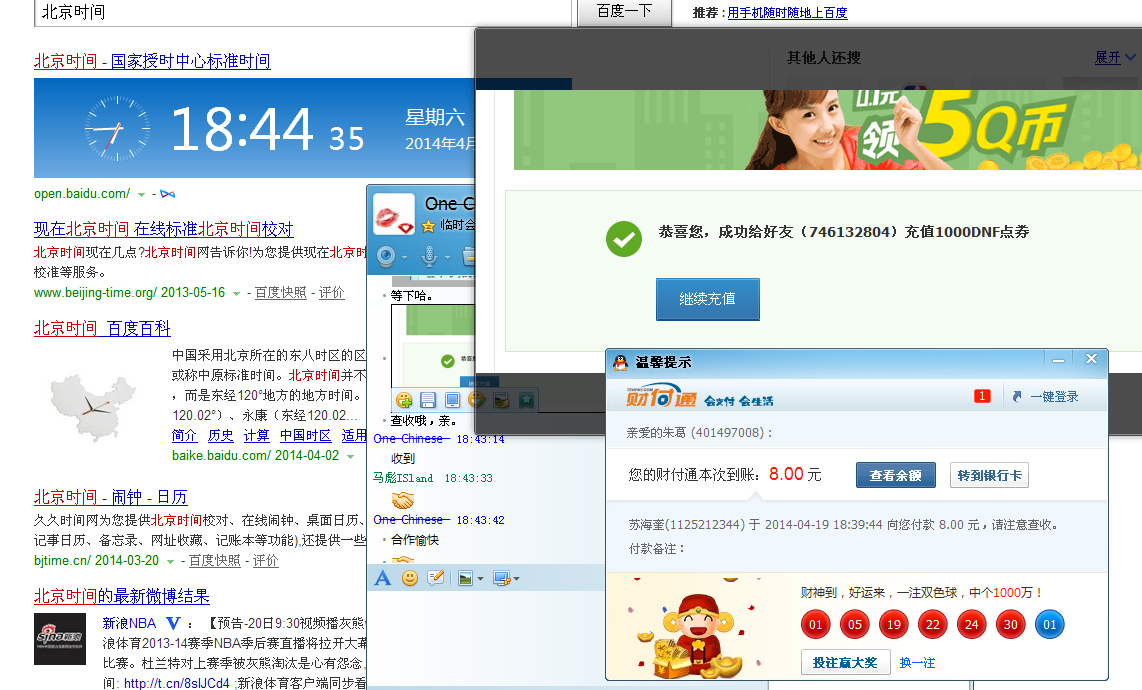This screenshot has width=1142, height=690.
Task: Click red lottery ball number 05
Action: click(855, 624)
